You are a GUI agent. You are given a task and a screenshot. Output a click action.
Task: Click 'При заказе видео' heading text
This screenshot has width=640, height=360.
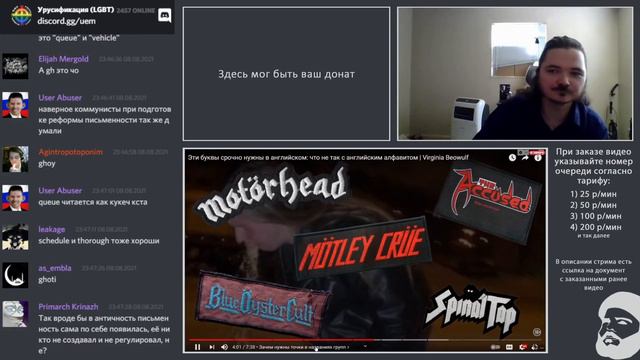tap(593, 152)
